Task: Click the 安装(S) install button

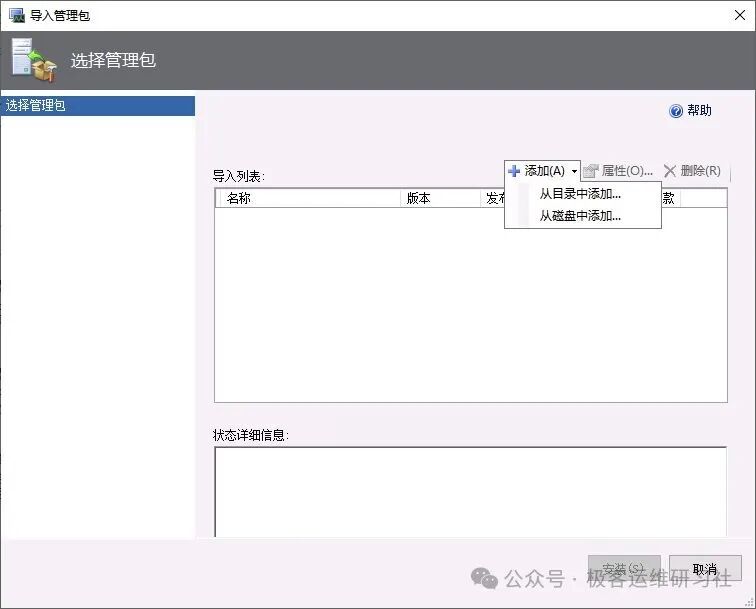Action: click(624, 568)
